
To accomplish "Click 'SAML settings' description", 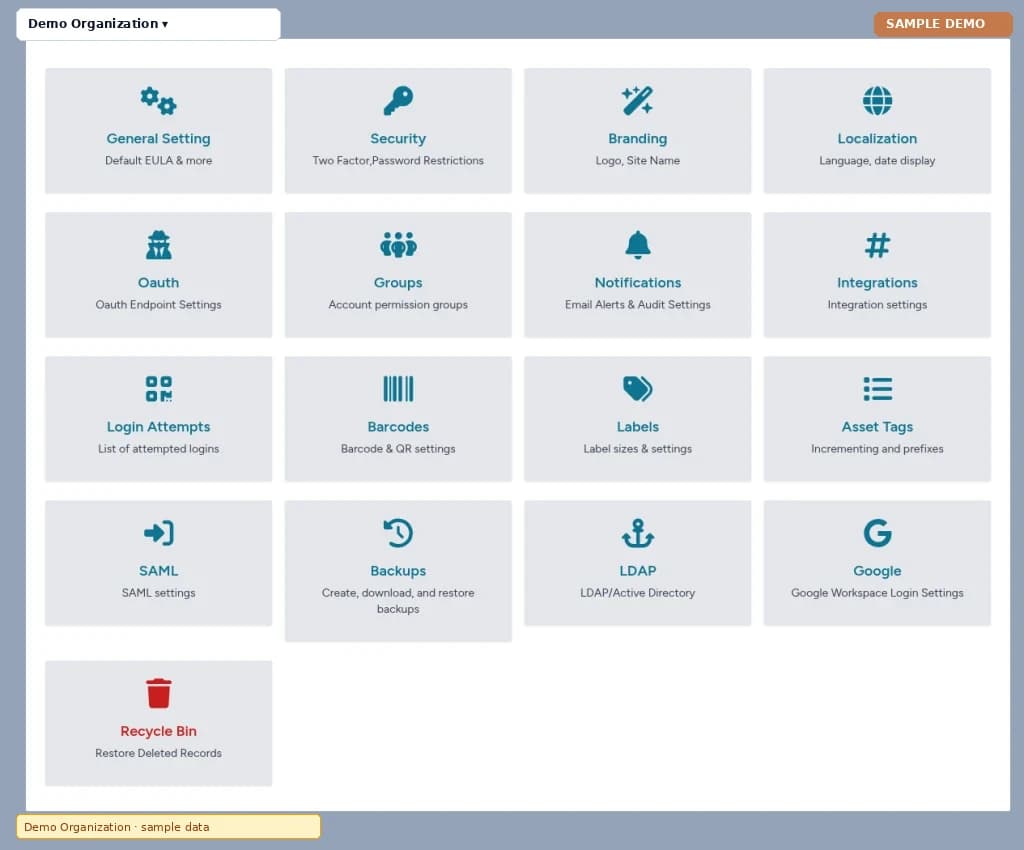I will pyautogui.click(x=158, y=593).
